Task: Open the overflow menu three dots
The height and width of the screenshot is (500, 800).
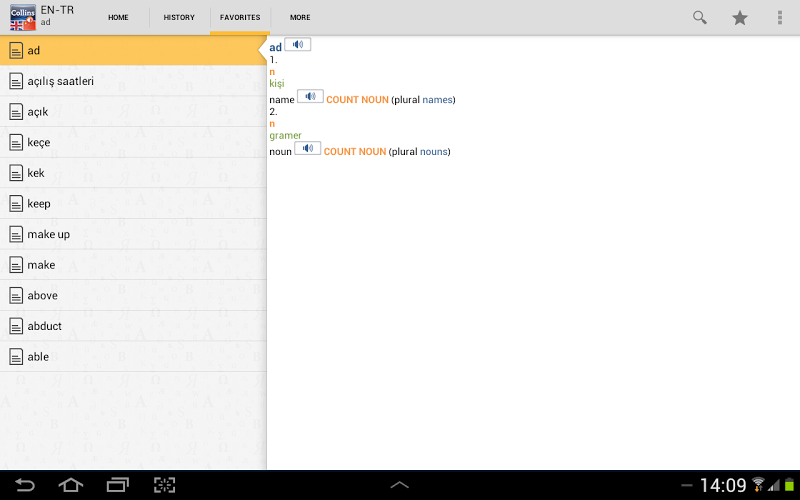Action: pyautogui.click(x=780, y=17)
